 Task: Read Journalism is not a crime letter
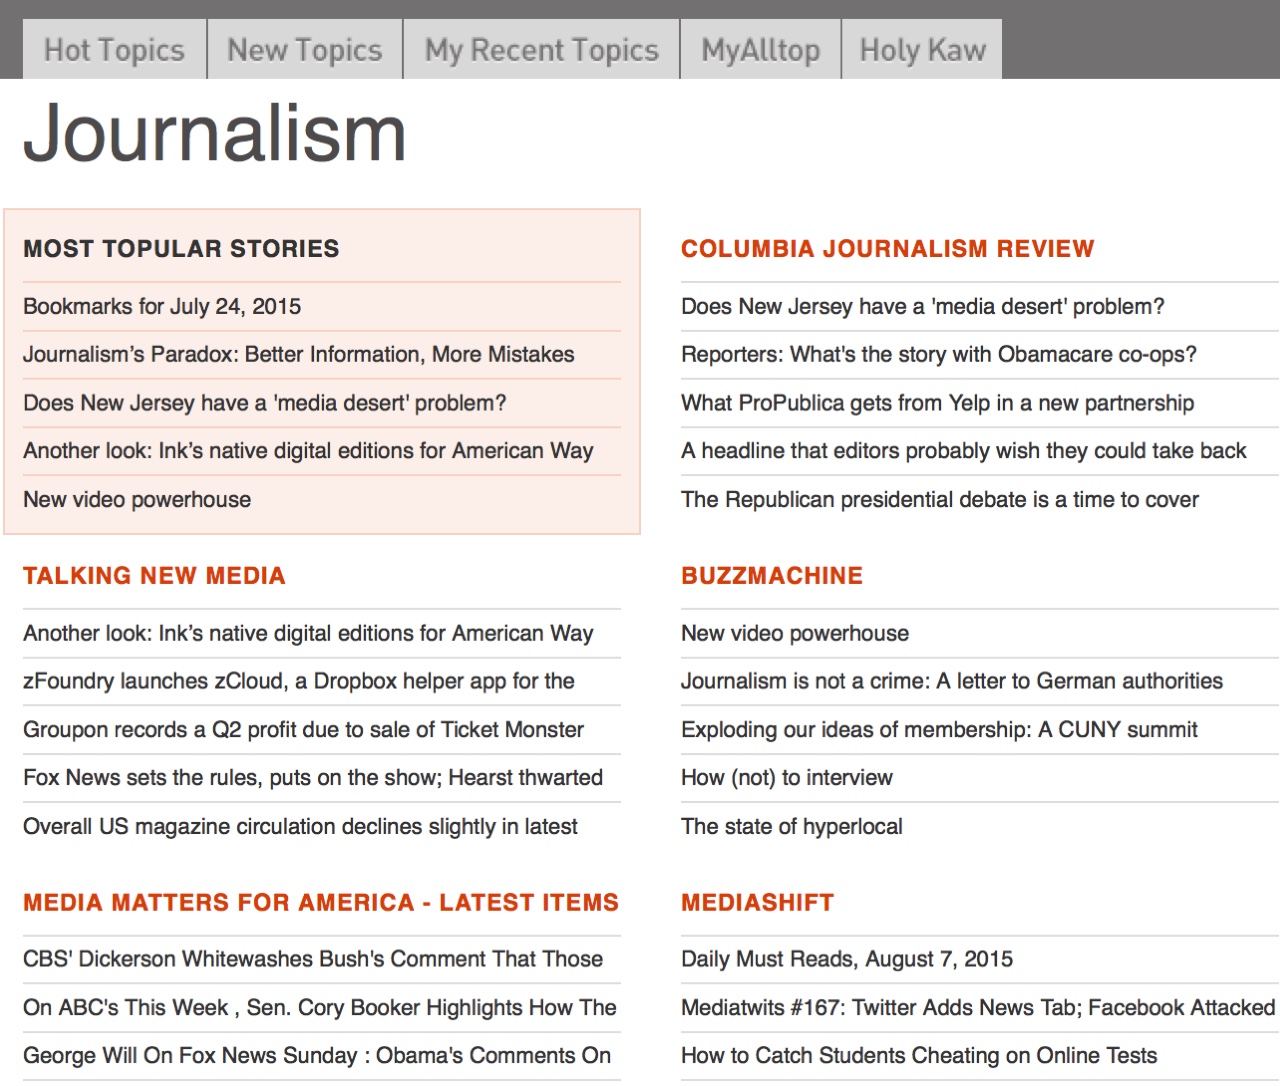pos(952,682)
